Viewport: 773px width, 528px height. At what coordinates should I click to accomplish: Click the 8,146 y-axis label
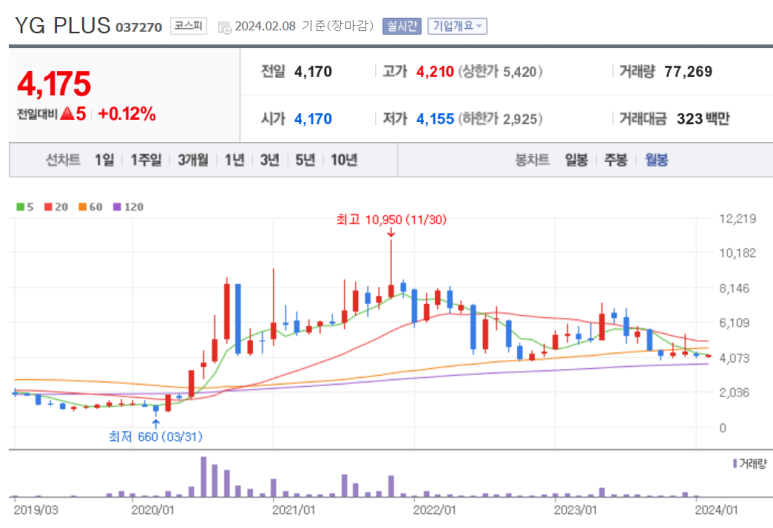[x=735, y=288]
